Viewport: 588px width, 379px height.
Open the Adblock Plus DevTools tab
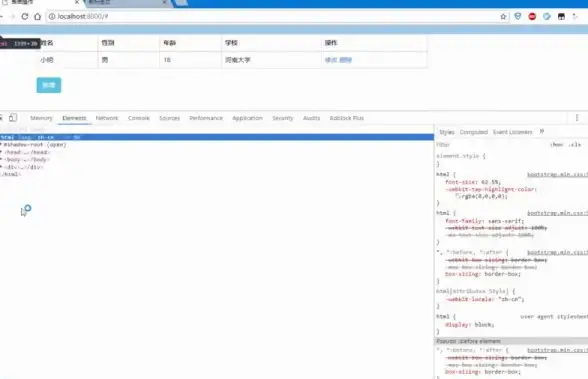pos(346,118)
